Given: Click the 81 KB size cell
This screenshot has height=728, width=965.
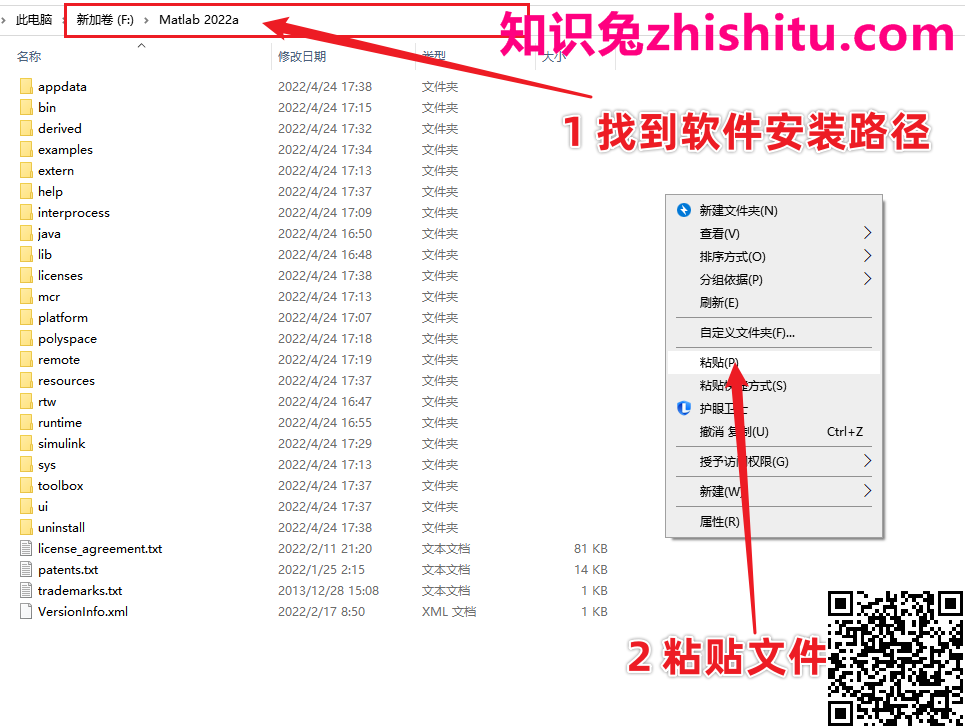Looking at the screenshot, I should [591, 548].
